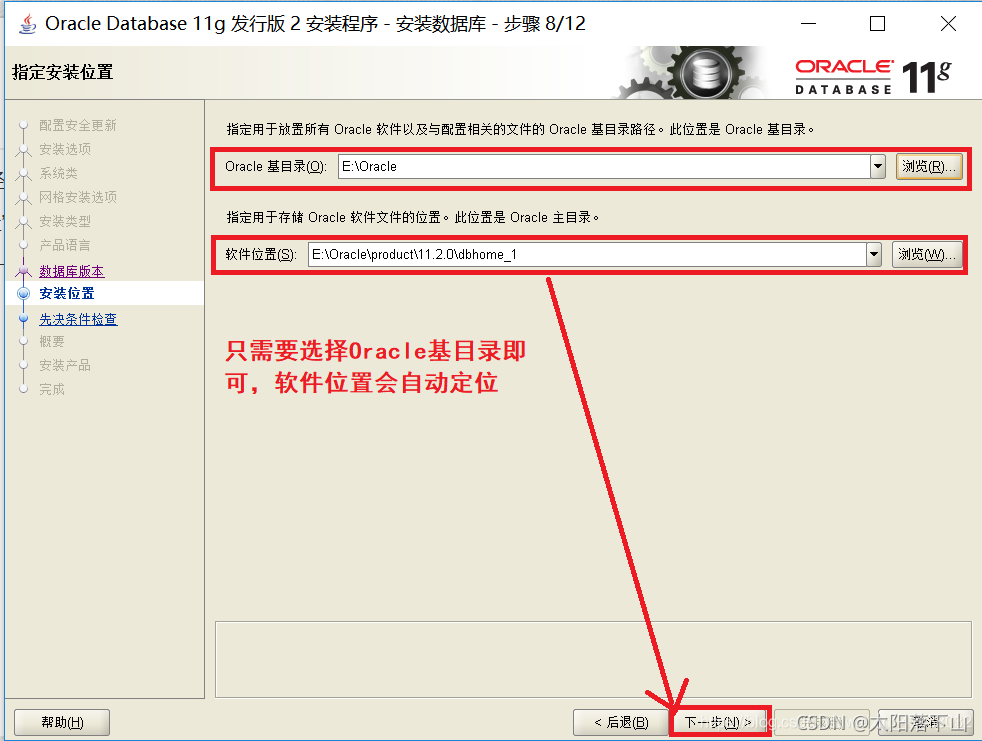
Task: Click the 安装选项 step label
Action: [x=65, y=149]
